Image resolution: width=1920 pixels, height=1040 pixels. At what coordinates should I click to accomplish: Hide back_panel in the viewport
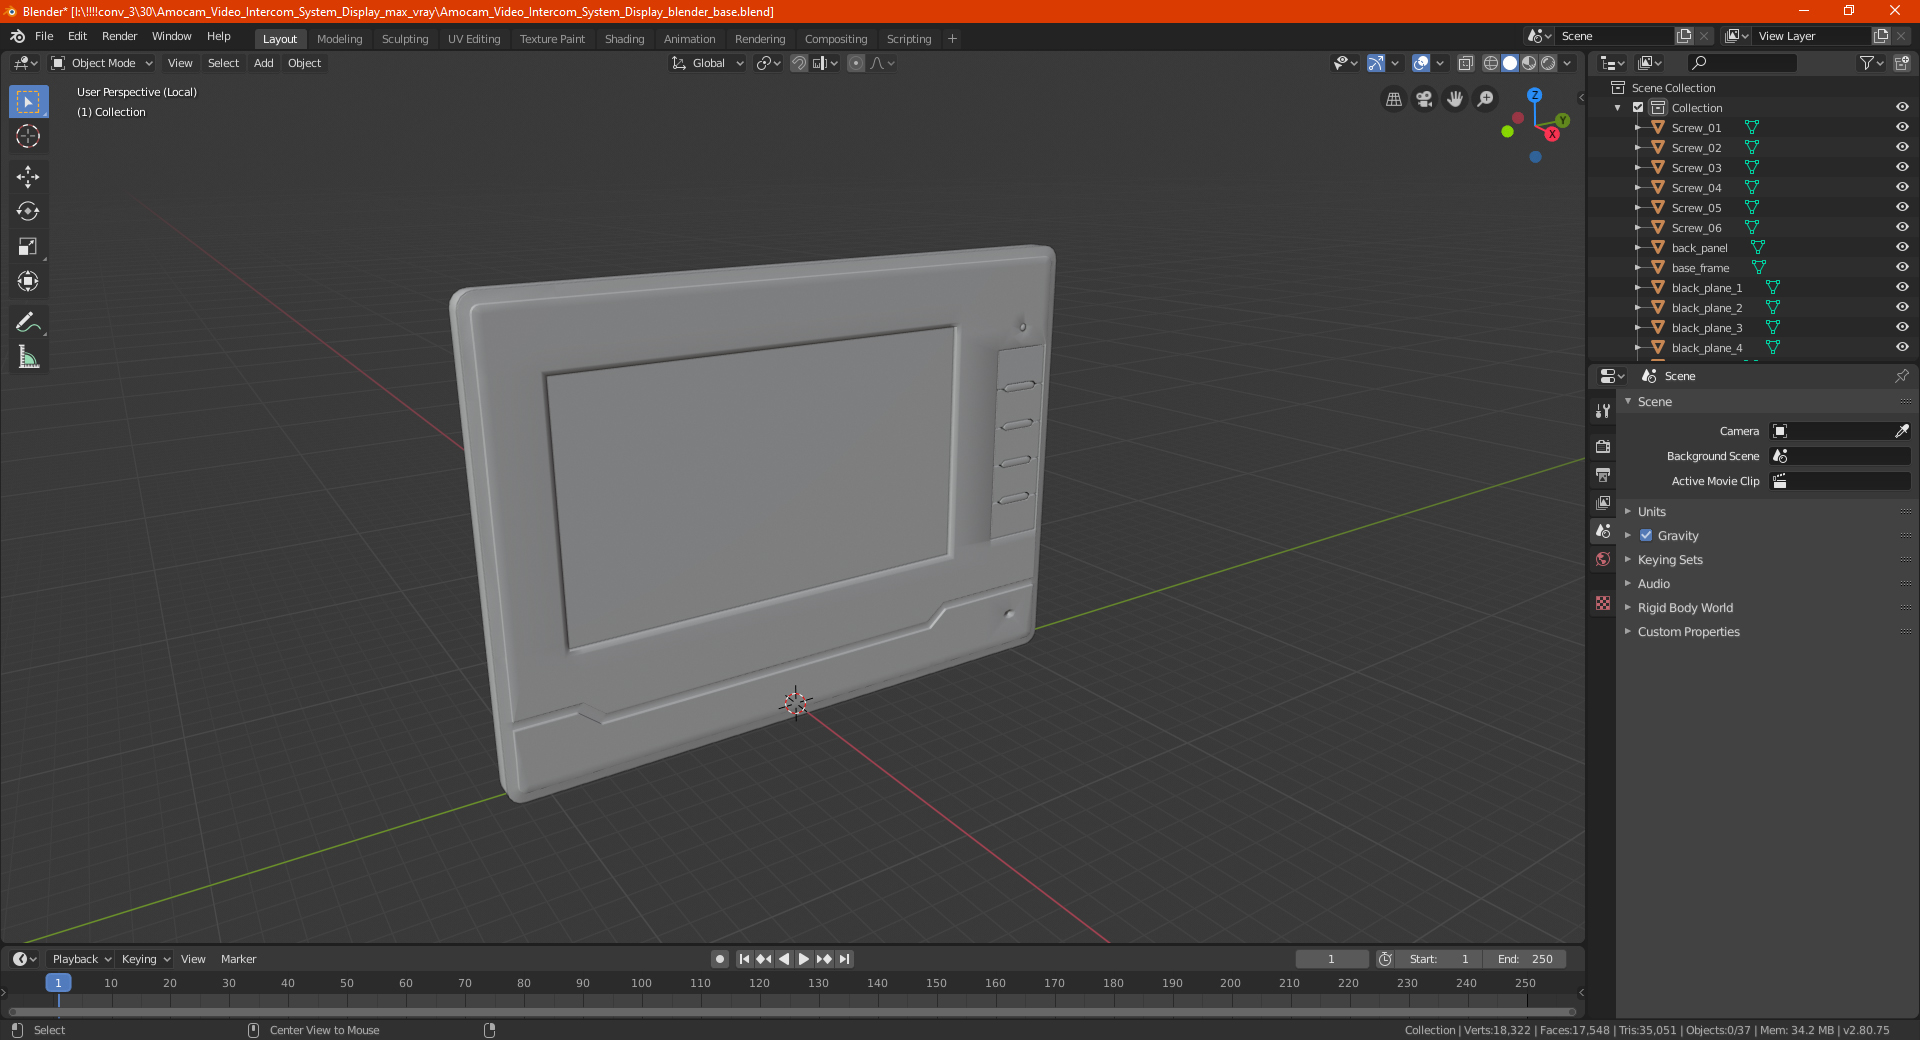point(1902,248)
